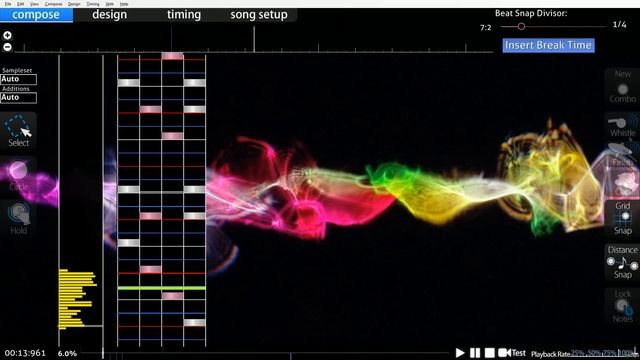Set playback rate to 50%
Screen dimensions: 640x360
point(594,353)
